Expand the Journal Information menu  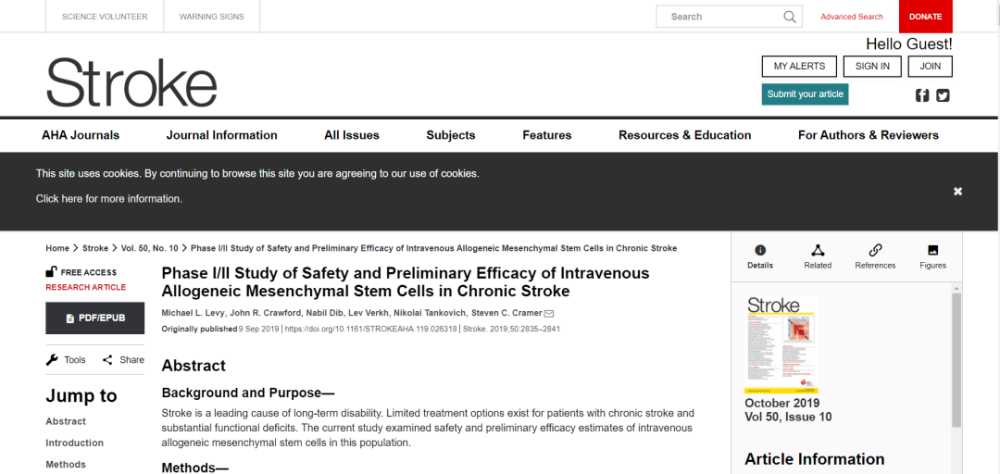(222, 135)
